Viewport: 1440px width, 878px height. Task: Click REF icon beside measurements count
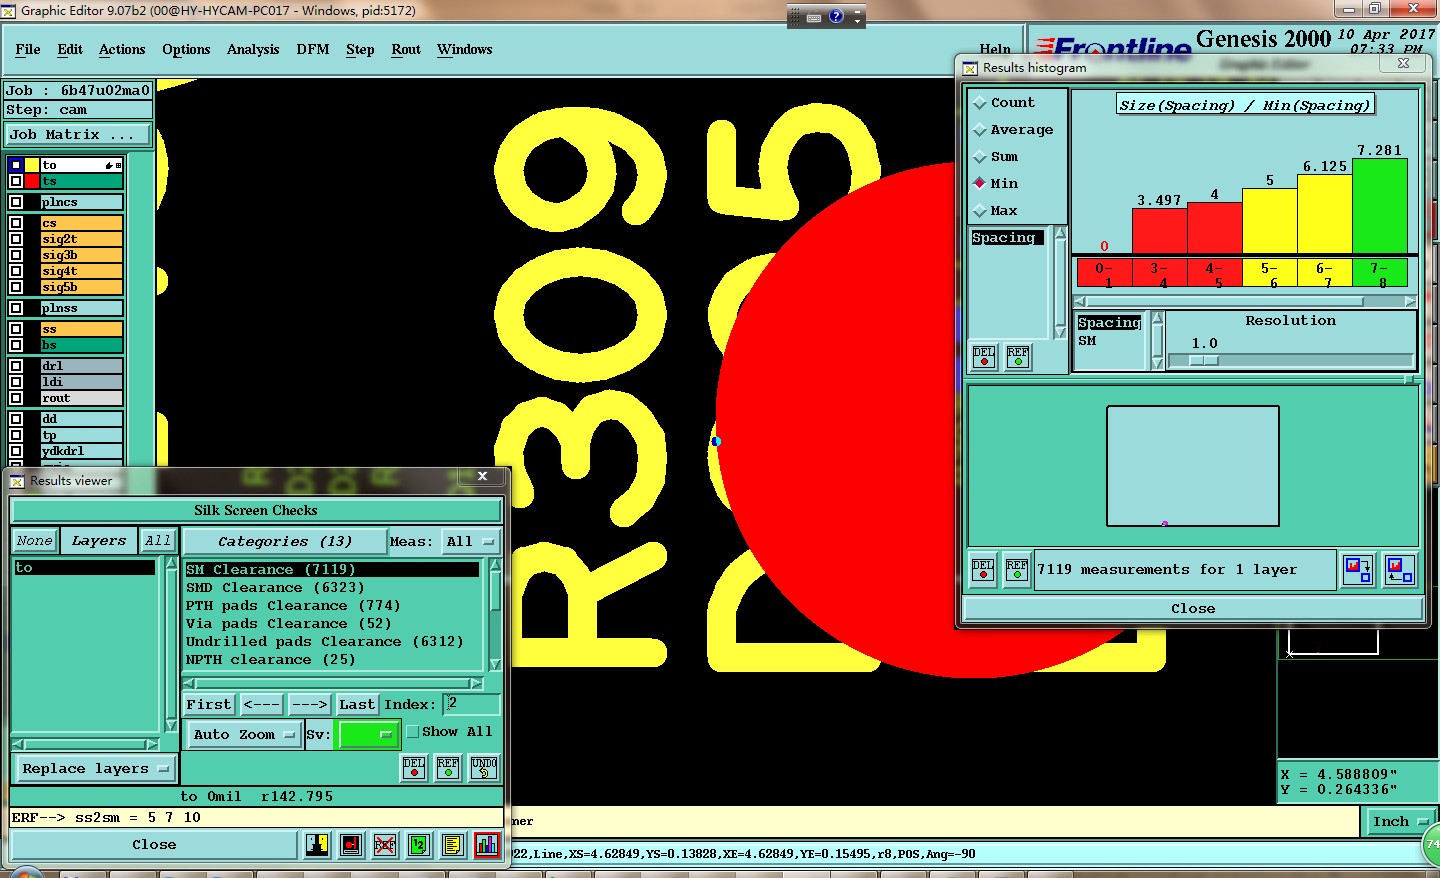click(1017, 570)
